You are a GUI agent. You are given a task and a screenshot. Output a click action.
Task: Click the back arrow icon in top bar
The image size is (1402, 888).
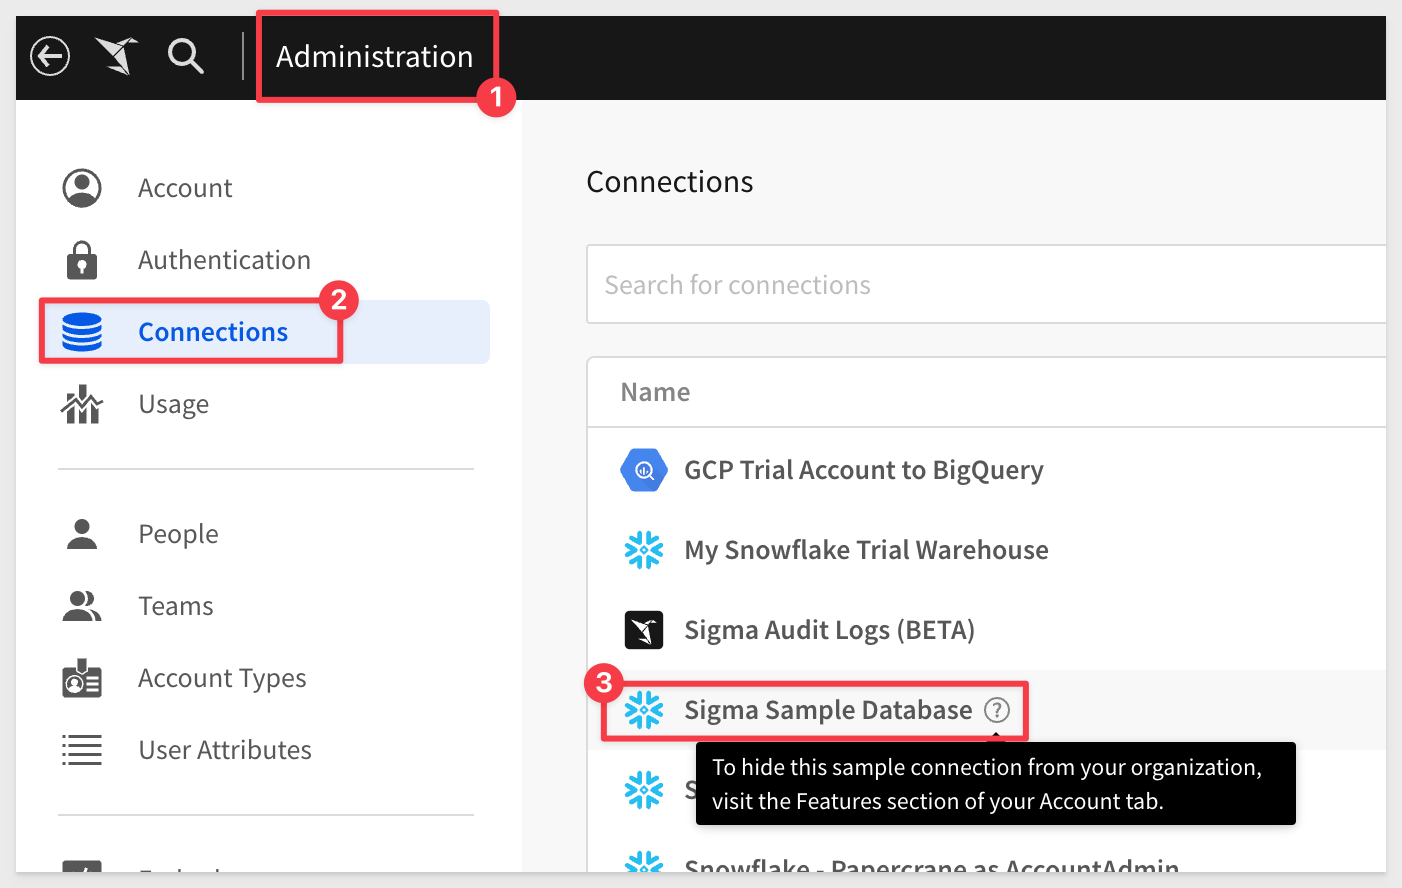[x=50, y=56]
